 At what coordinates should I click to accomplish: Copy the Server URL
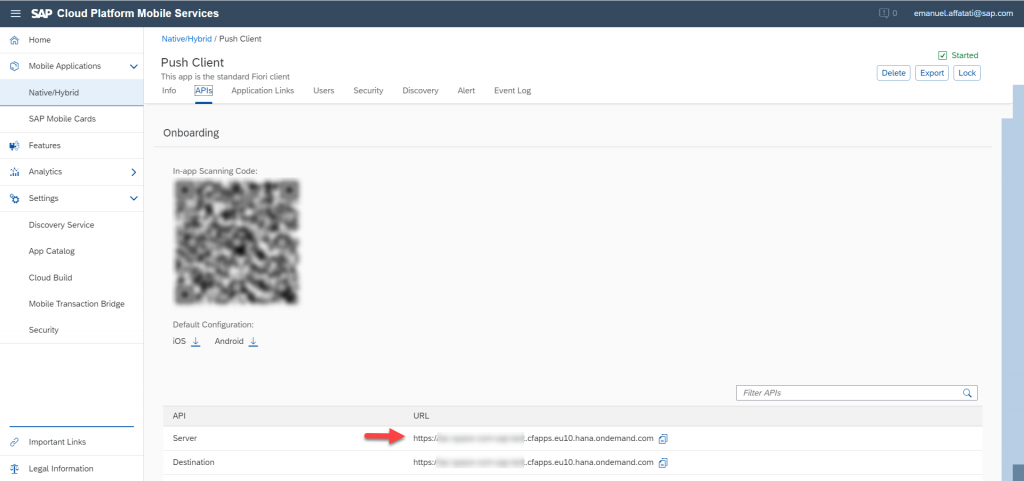(x=664, y=439)
